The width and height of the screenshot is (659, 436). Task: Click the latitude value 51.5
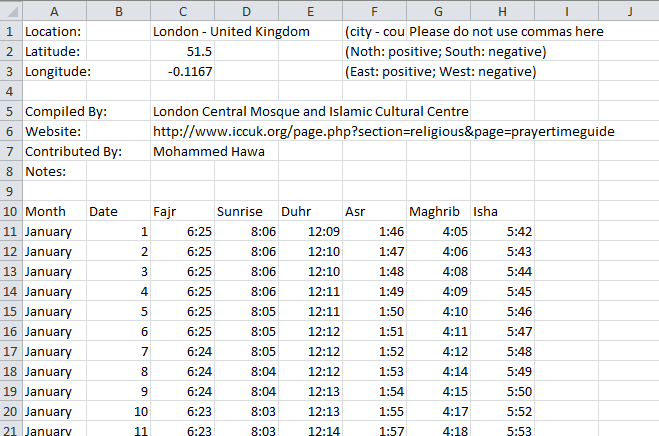(x=183, y=51)
